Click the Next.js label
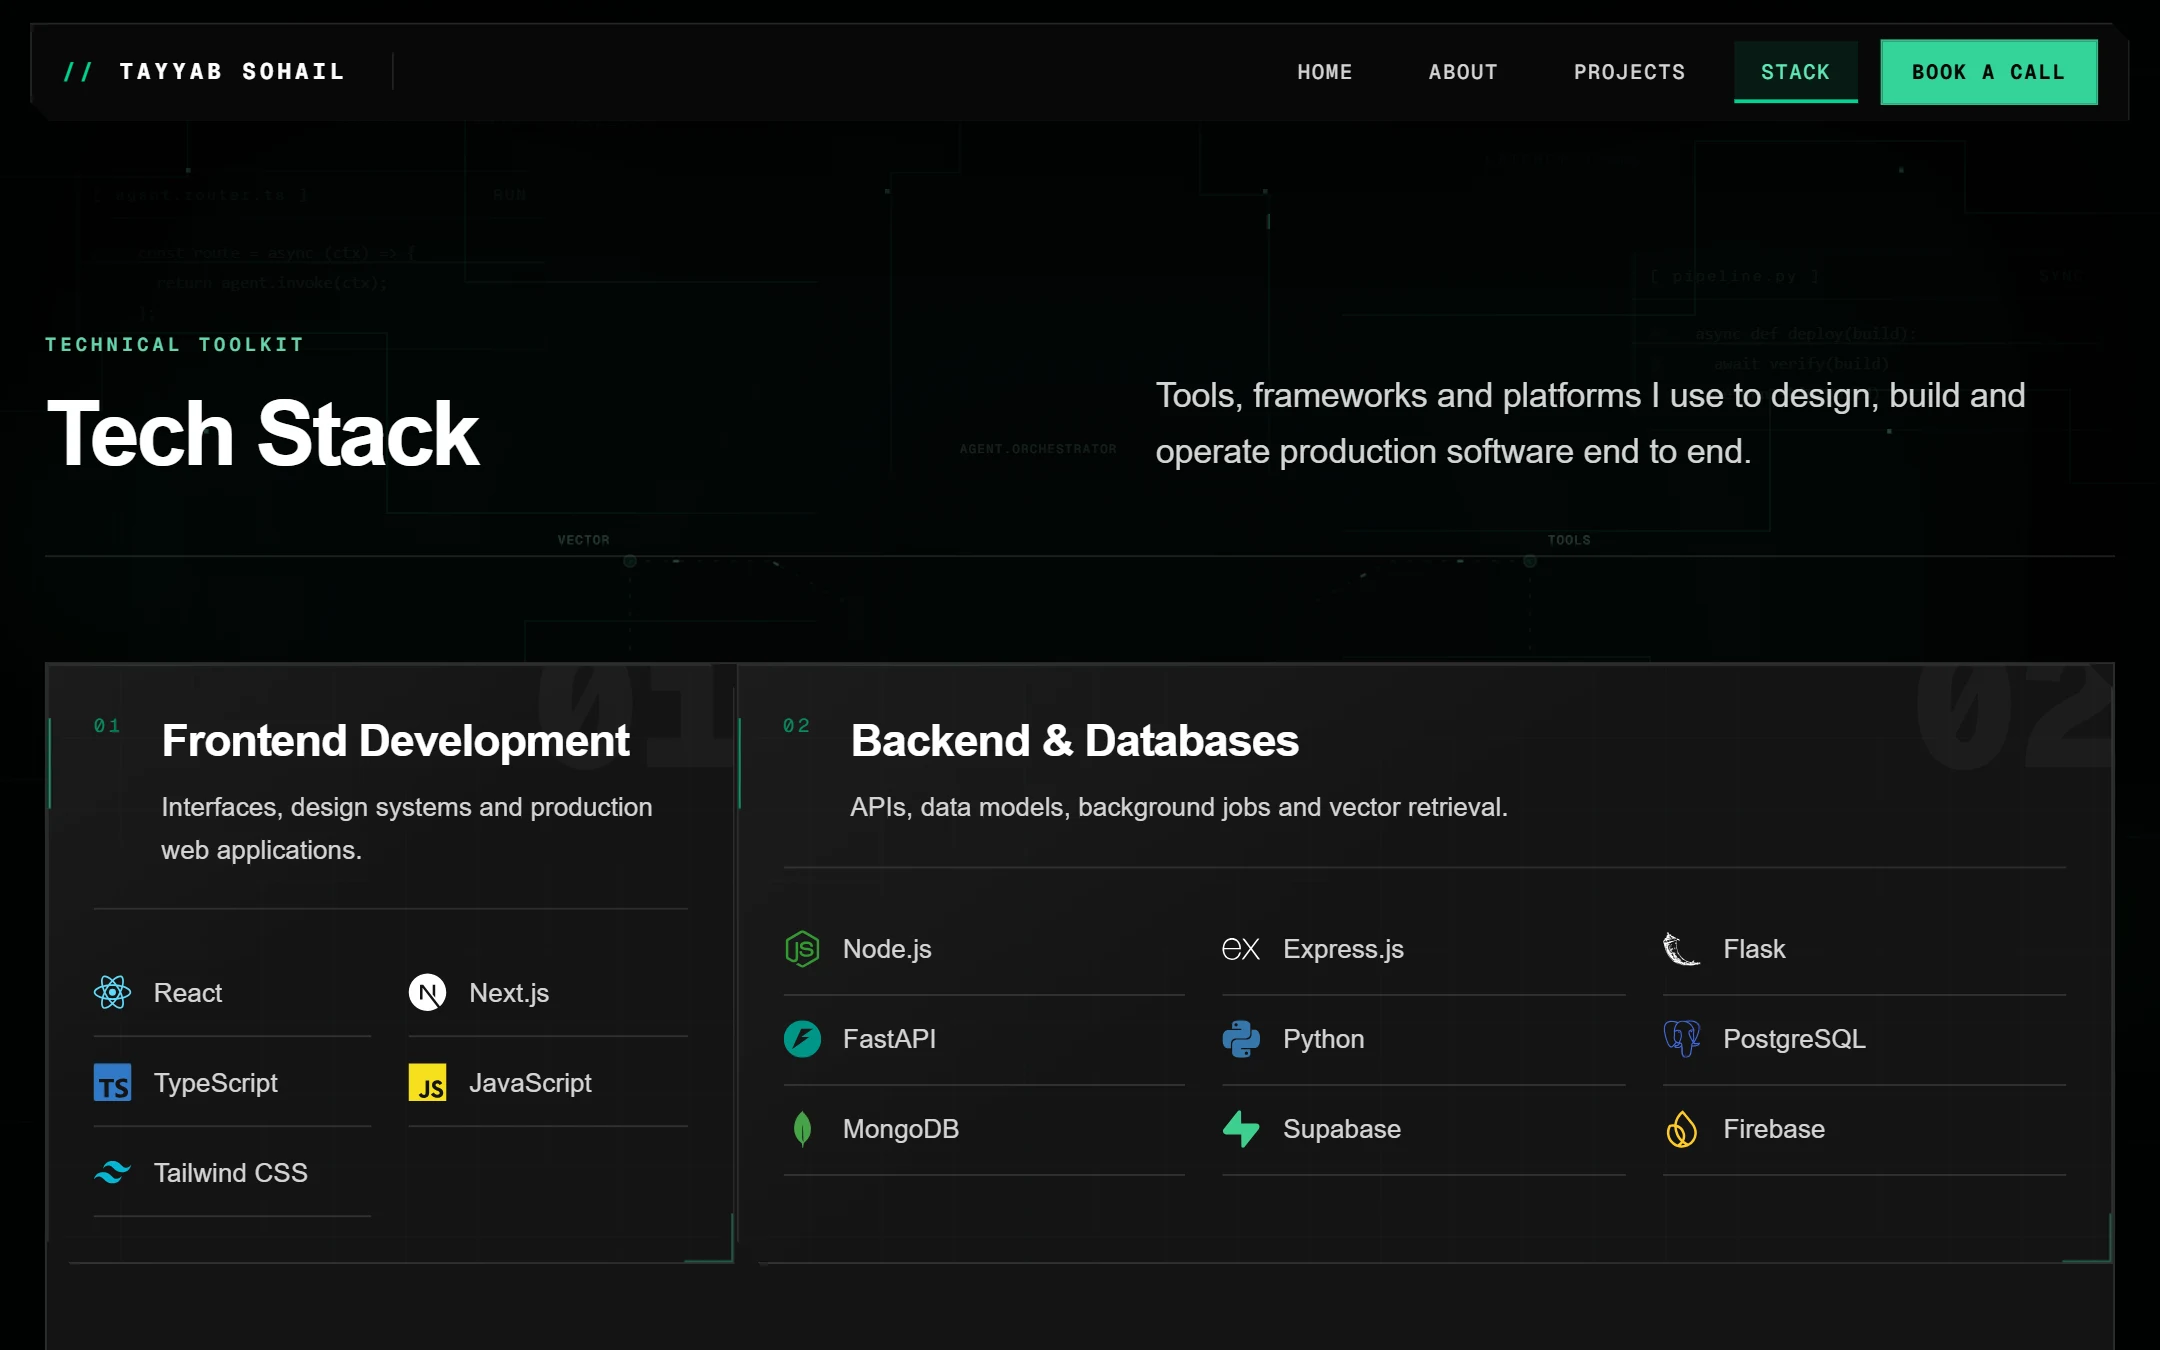The height and width of the screenshot is (1350, 2160). click(509, 993)
